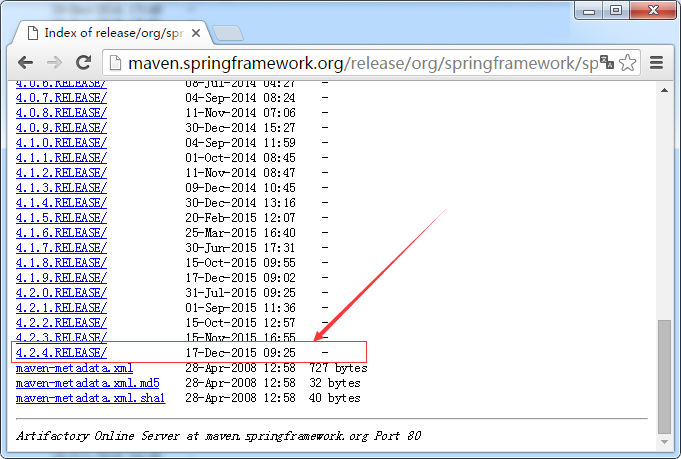Open the 4.2.1.RELEASE/ folder link
The width and height of the screenshot is (681, 459).
61,308
